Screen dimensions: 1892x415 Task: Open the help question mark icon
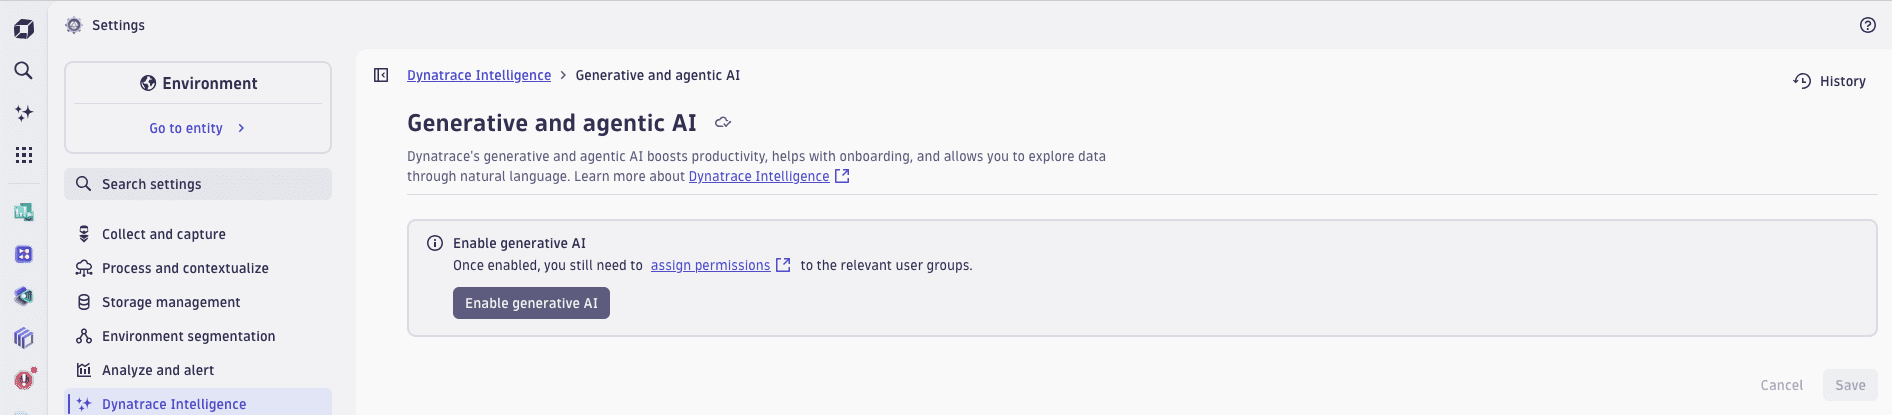(x=1868, y=25)
